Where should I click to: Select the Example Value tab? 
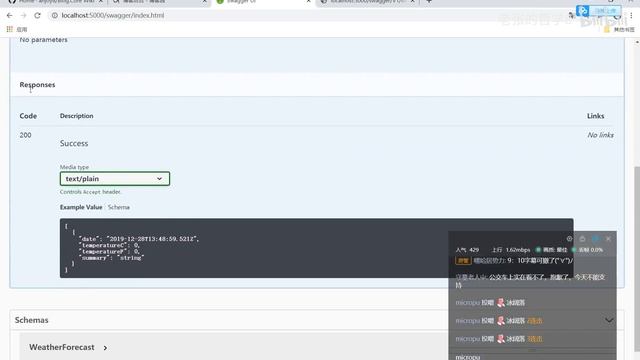click(81, 207)
